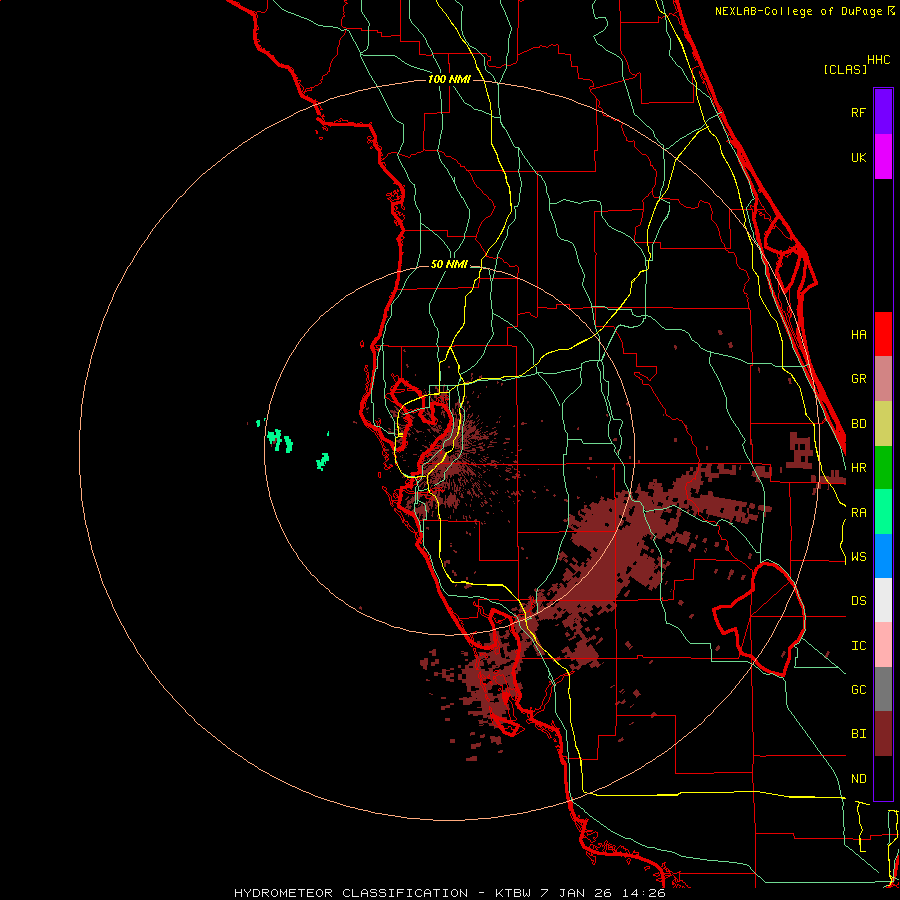Select the dusty pink GR legend swatch
900x900 pixels.
883,379
